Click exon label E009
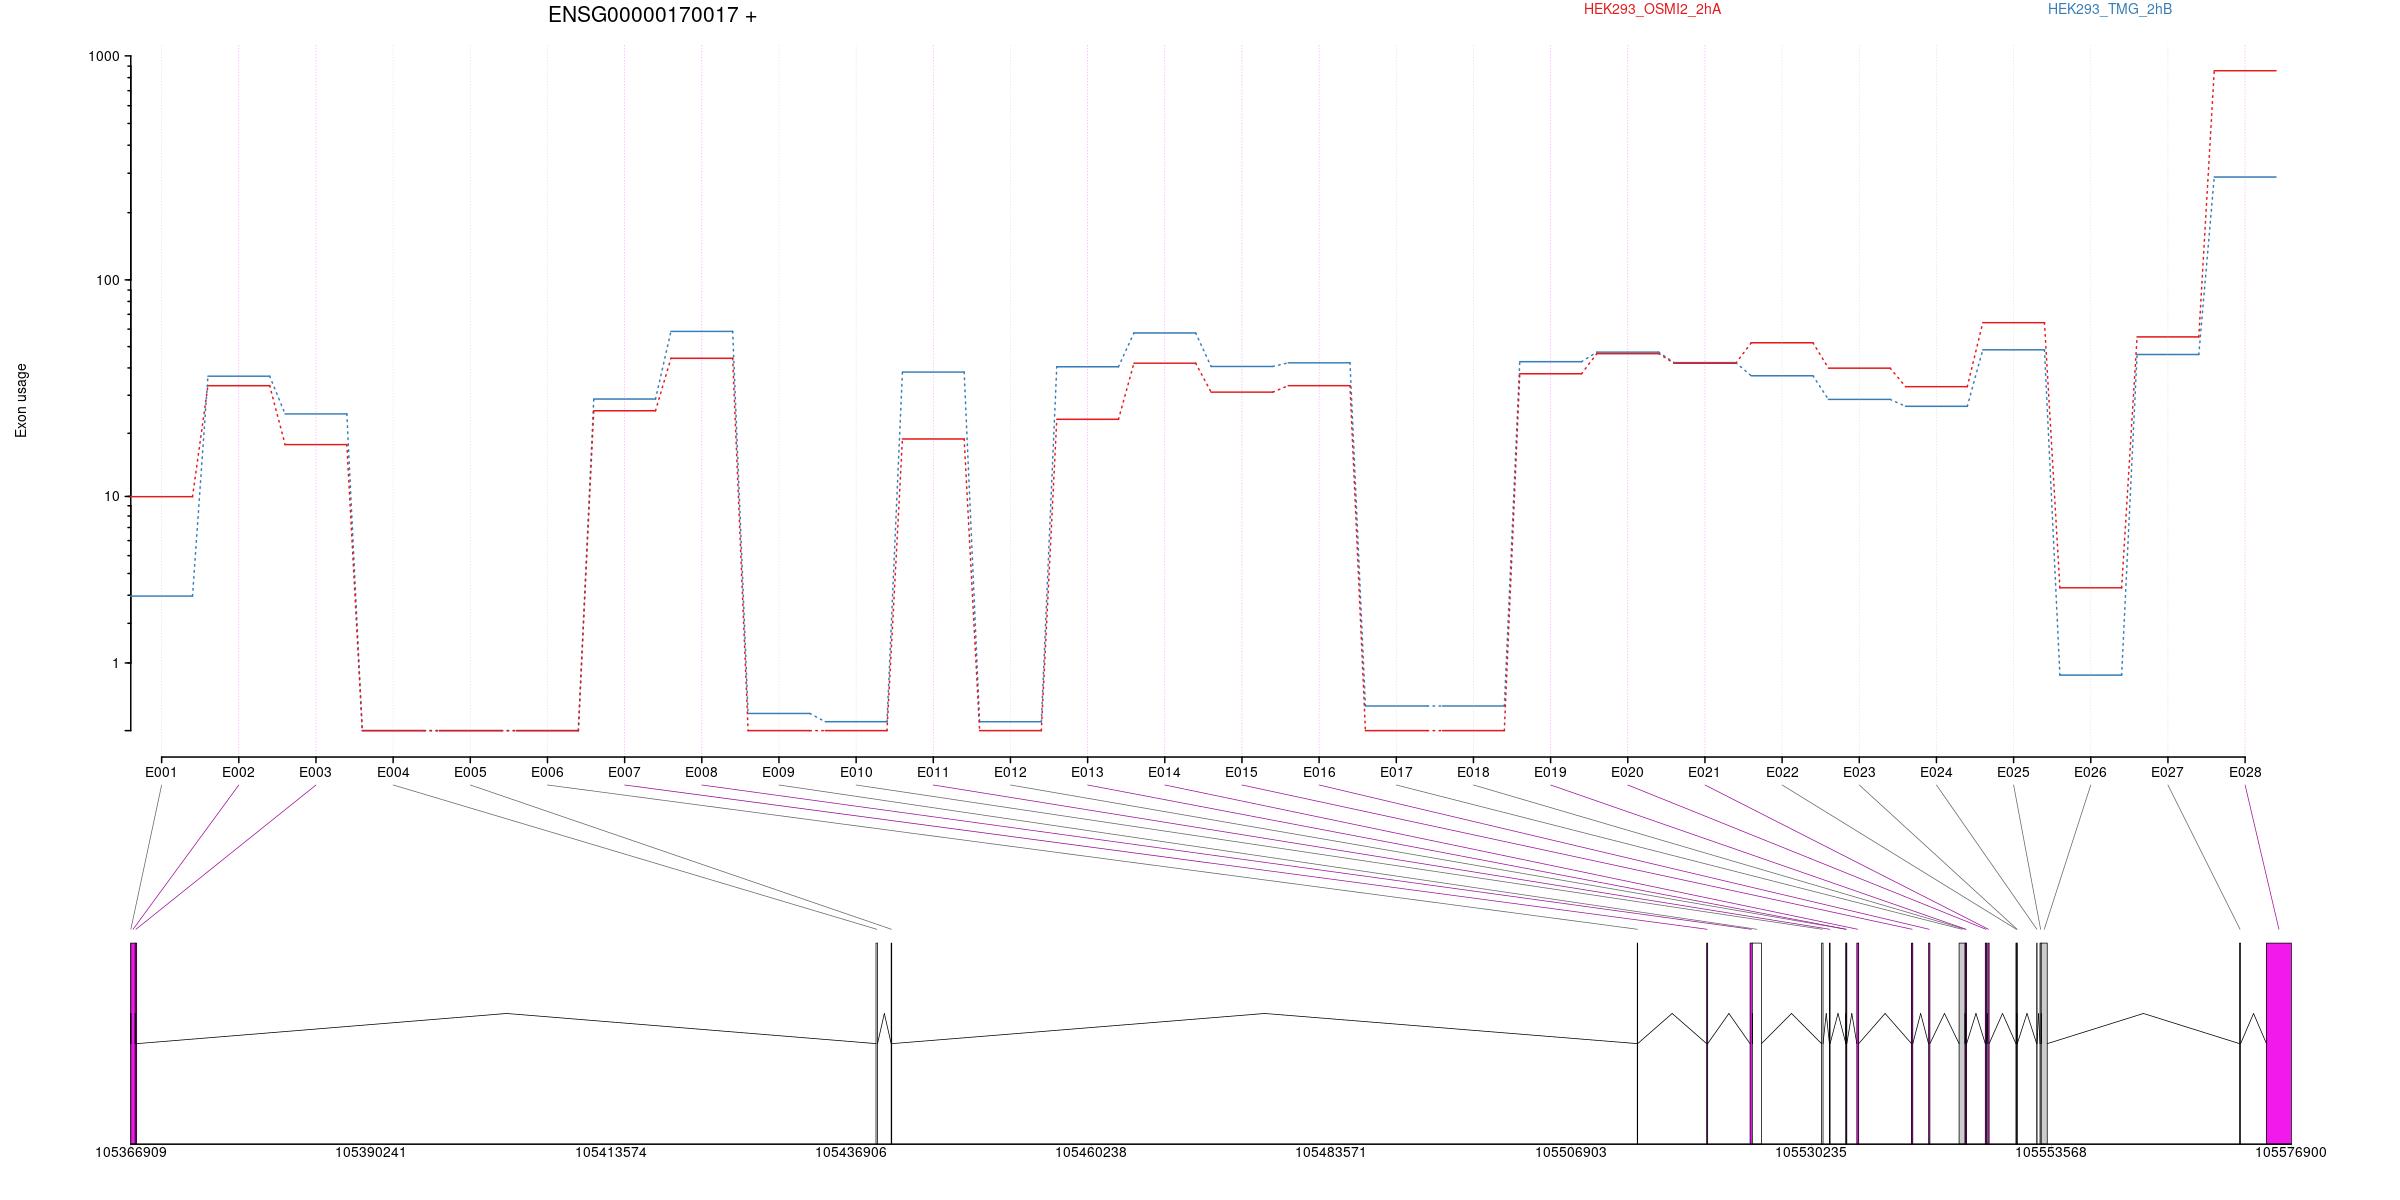 778,772
